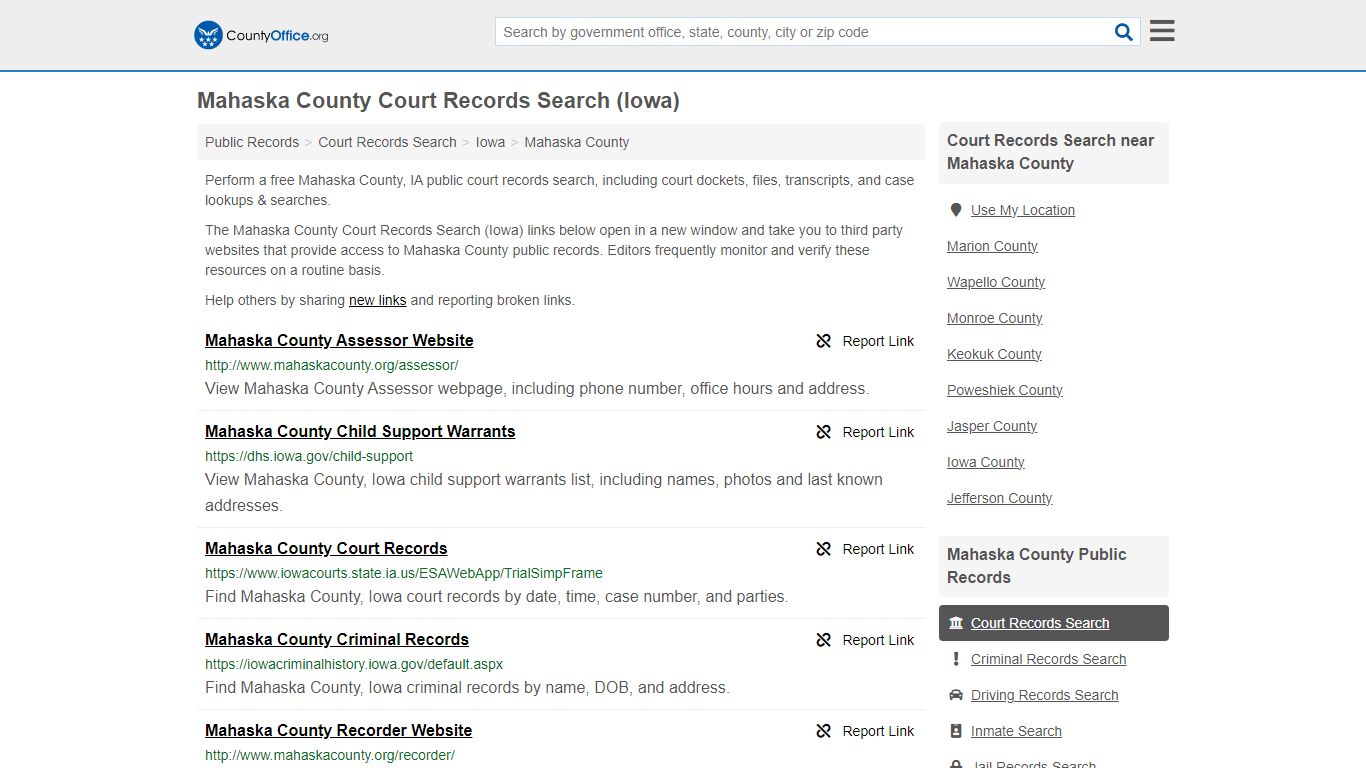1366x768 pixels.
Task: Click the mahaskacounty.org/assessor URL
Action: point(332,365)
